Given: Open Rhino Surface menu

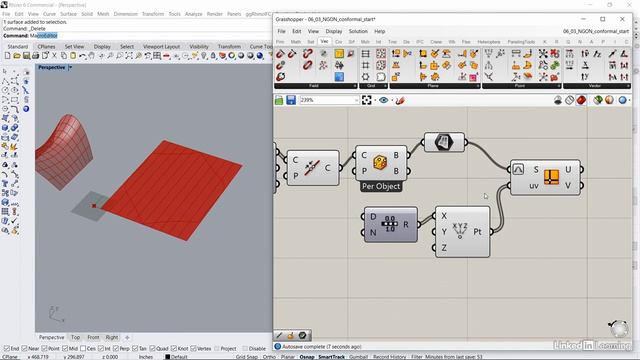Looking at the screenshot, I should [x=69, y=14].
